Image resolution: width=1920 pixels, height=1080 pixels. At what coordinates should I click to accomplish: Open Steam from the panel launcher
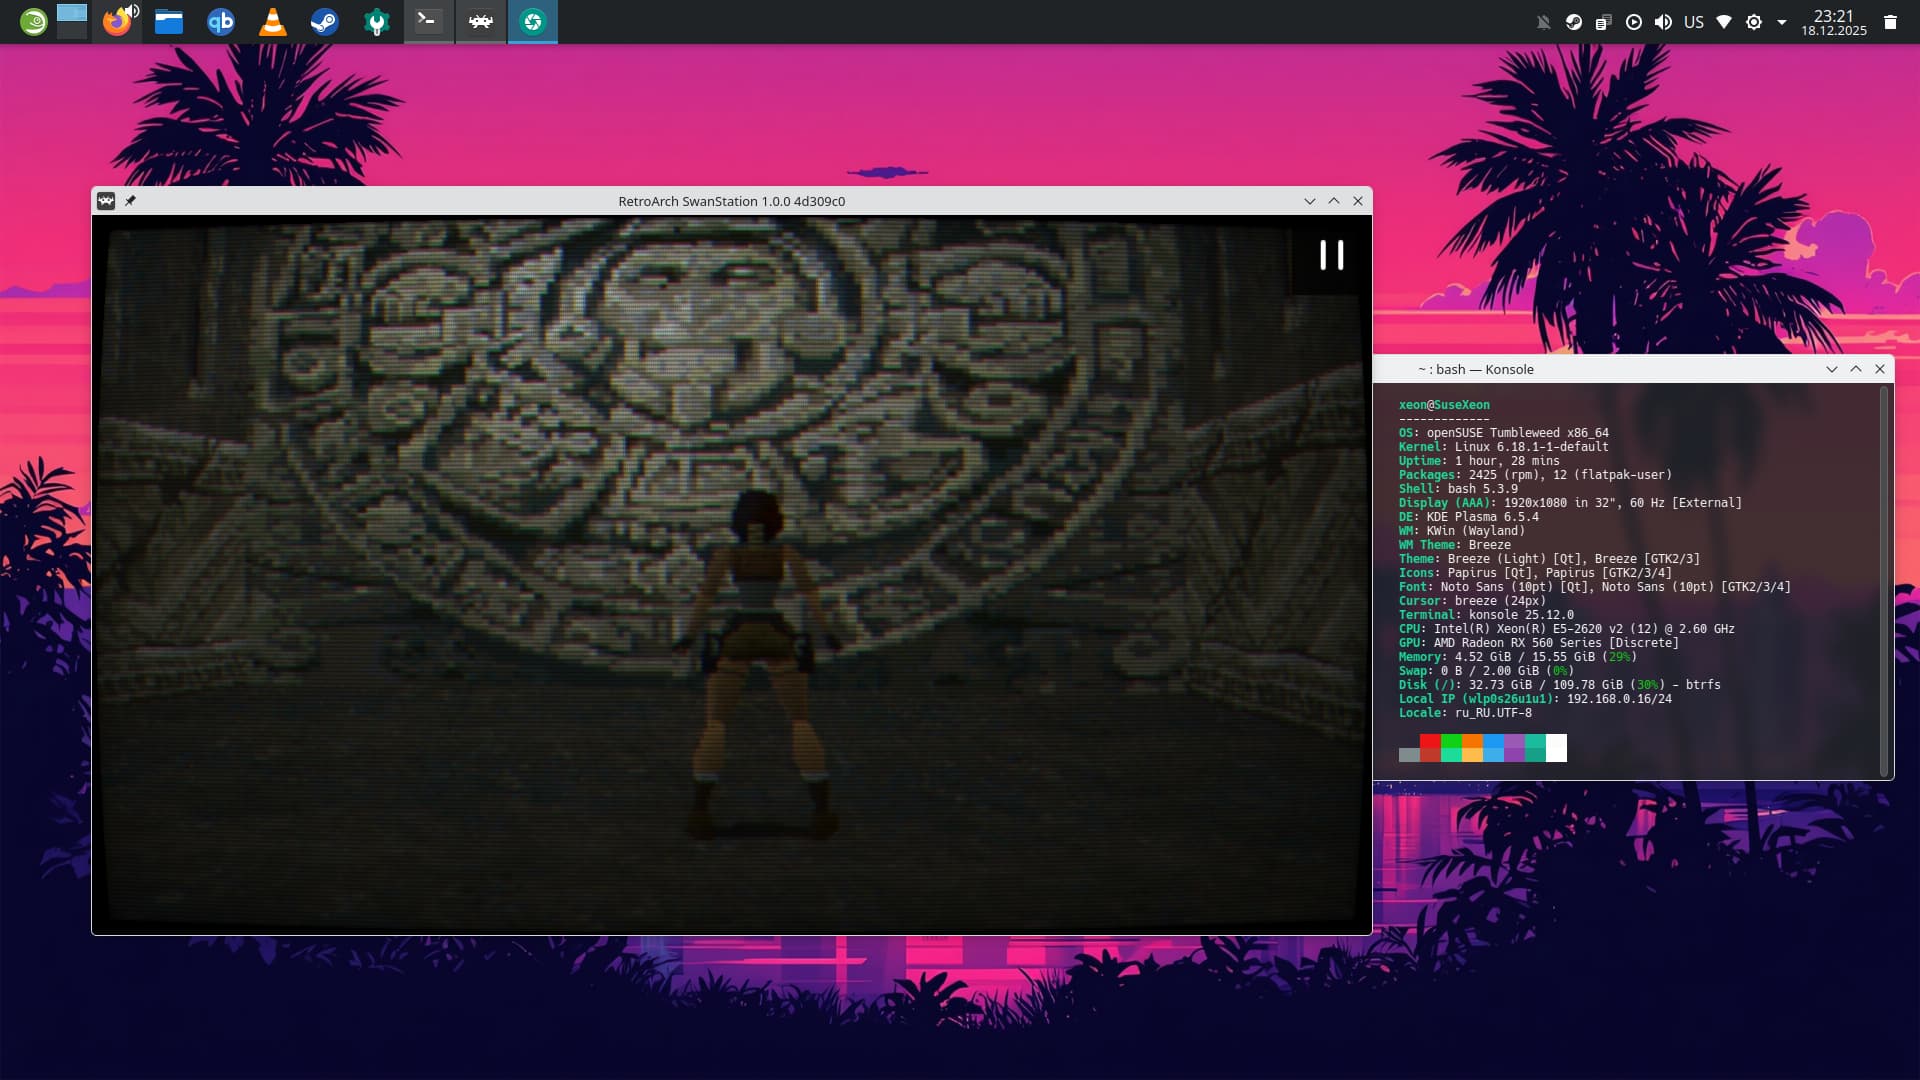click(325, 22)
